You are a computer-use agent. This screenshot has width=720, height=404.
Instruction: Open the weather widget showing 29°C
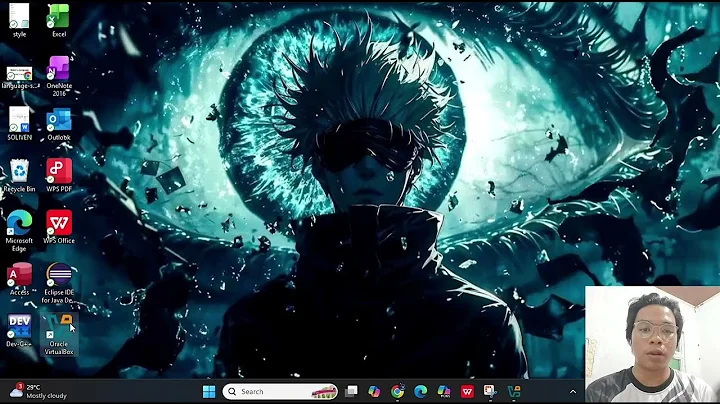(38, 392)
